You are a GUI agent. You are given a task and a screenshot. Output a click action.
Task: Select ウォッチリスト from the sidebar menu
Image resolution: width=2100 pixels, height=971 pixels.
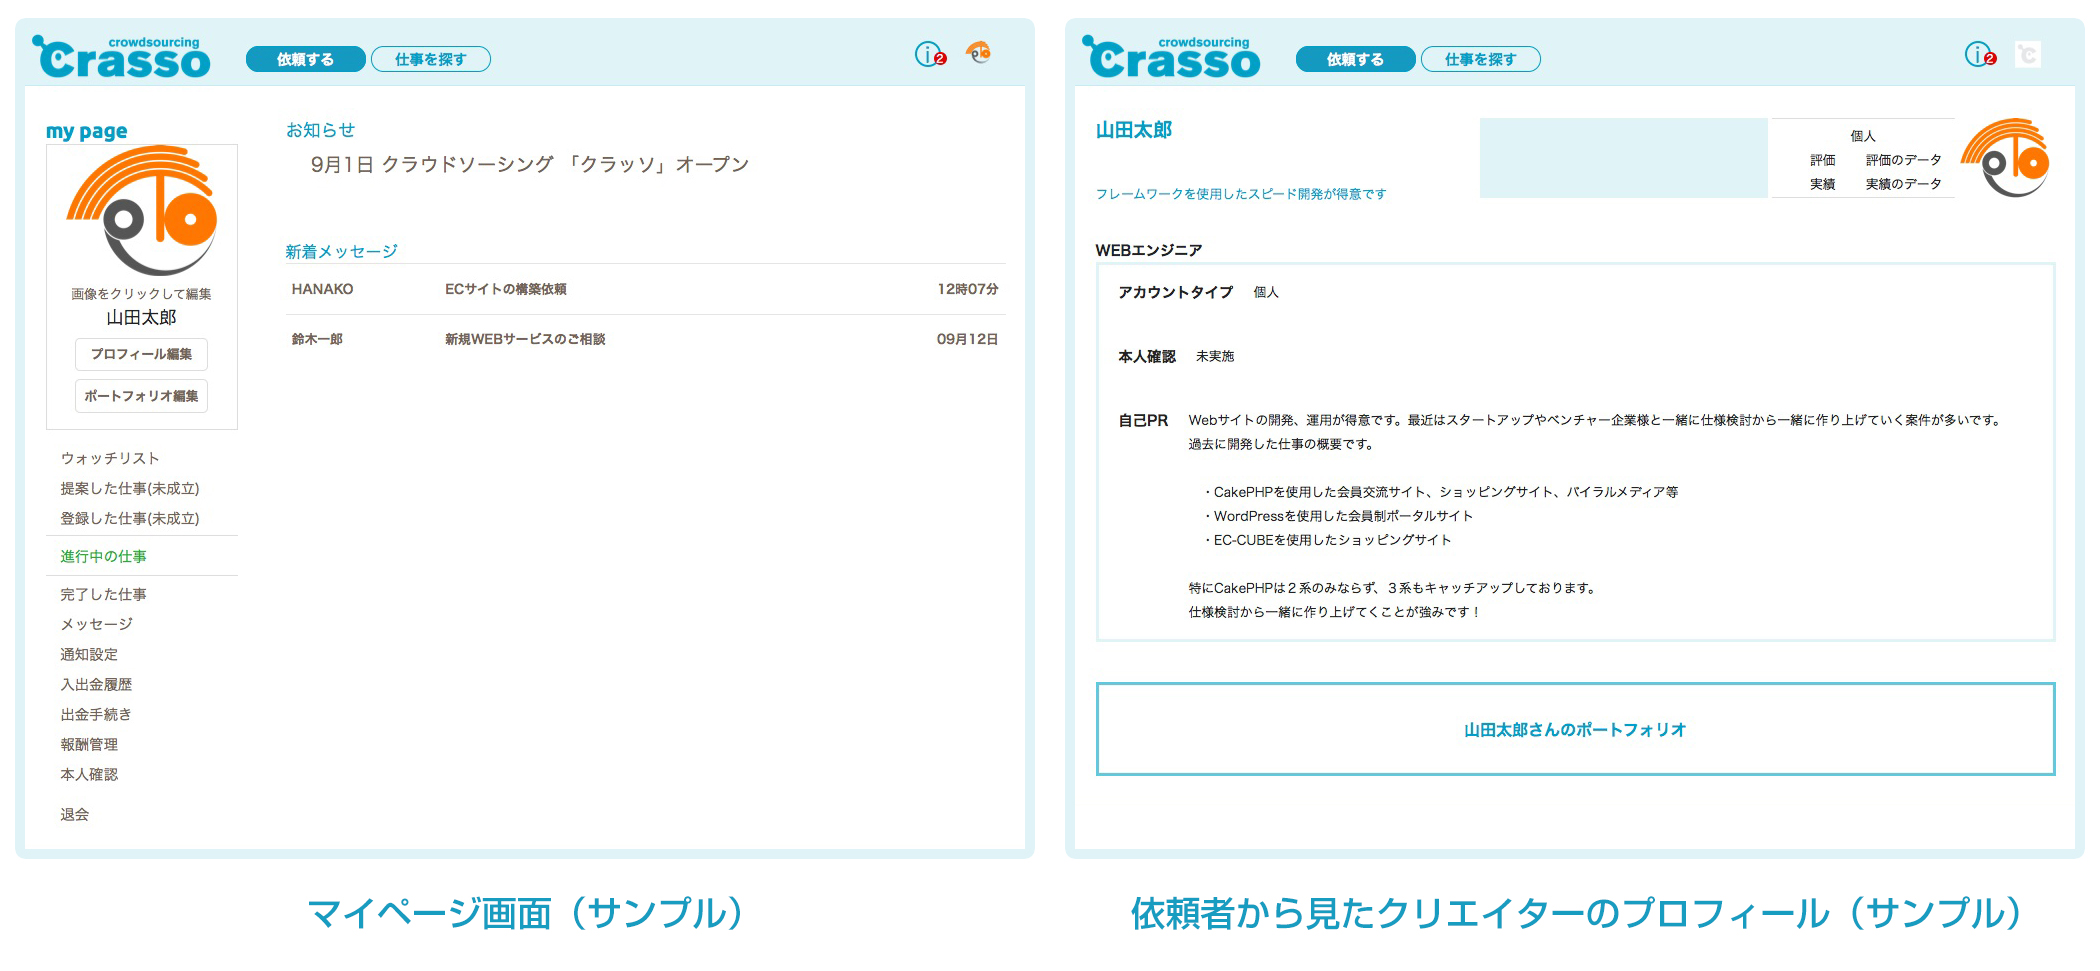pyautogui.click(x=110, y=458)
